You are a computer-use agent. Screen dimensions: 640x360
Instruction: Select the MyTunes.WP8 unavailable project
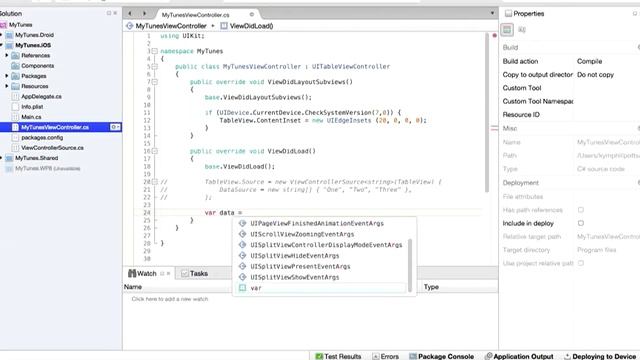[47, 168]
